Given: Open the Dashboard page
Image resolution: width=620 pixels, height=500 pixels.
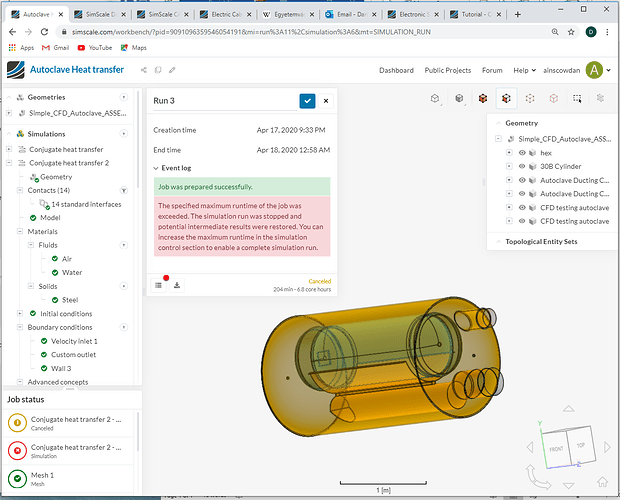Looking at the screenshot, I should (x=396, y=70).
